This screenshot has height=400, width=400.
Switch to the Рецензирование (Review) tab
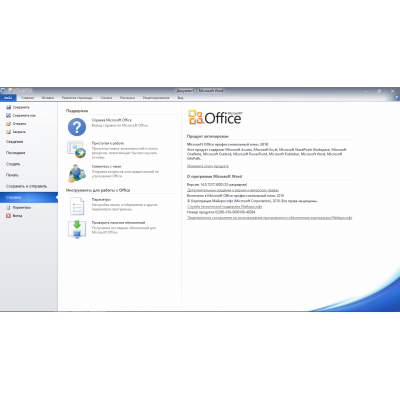(156, 98)
